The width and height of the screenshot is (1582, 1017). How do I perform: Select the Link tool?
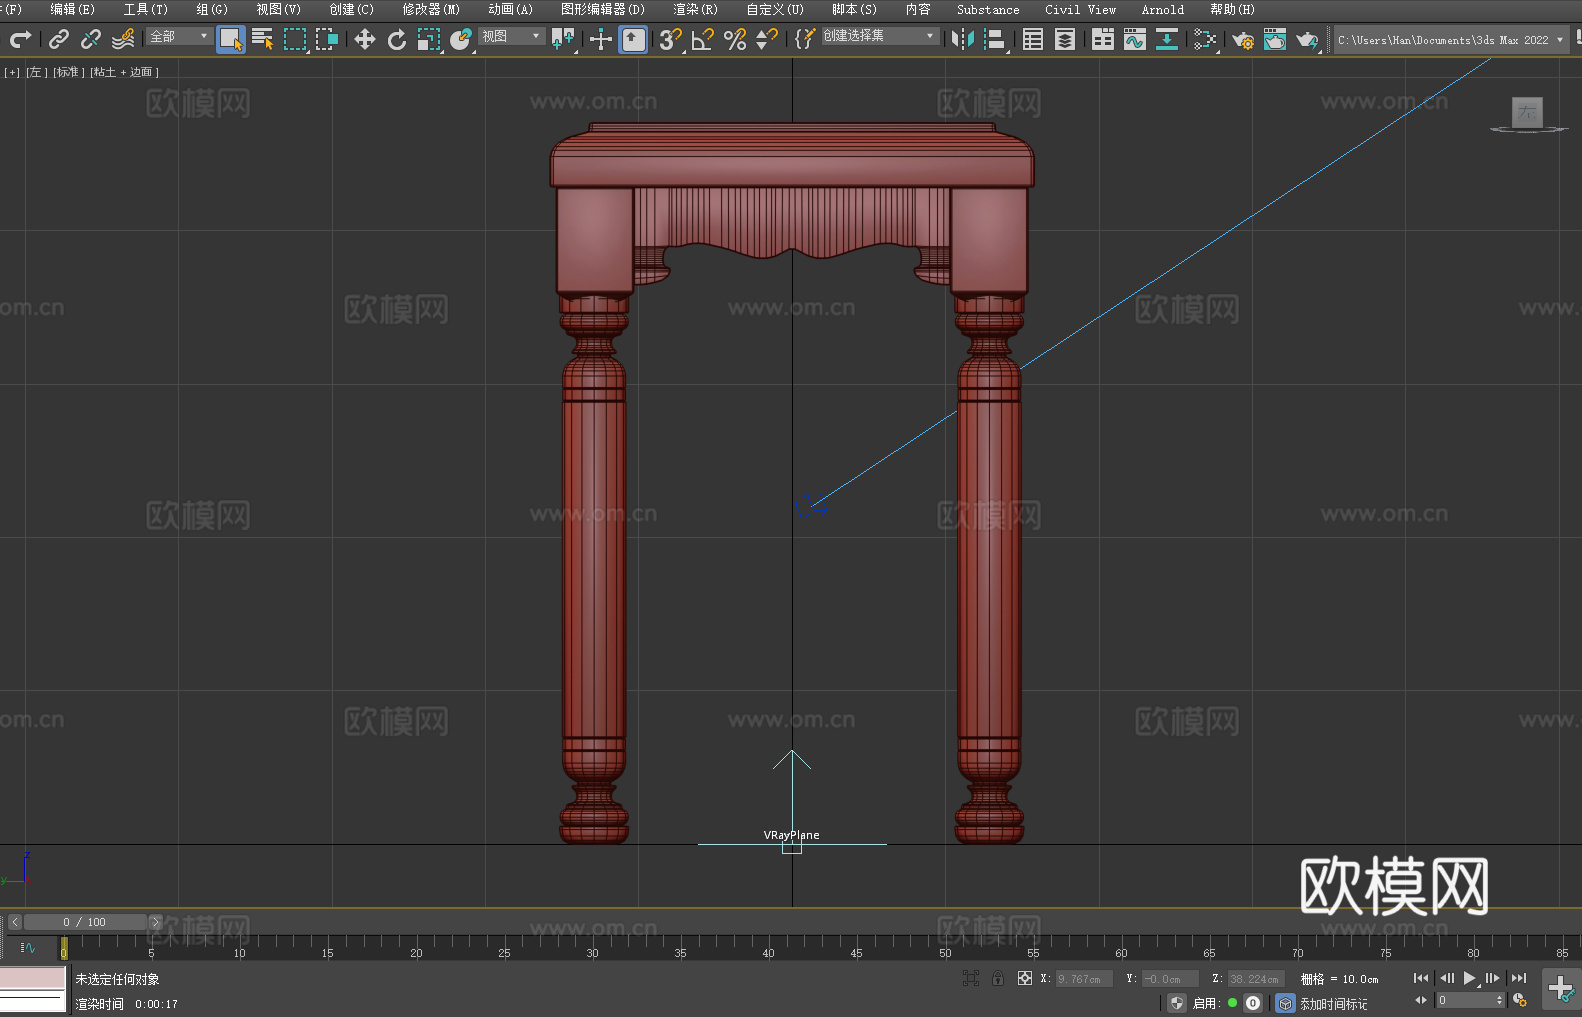coord(59,39)
